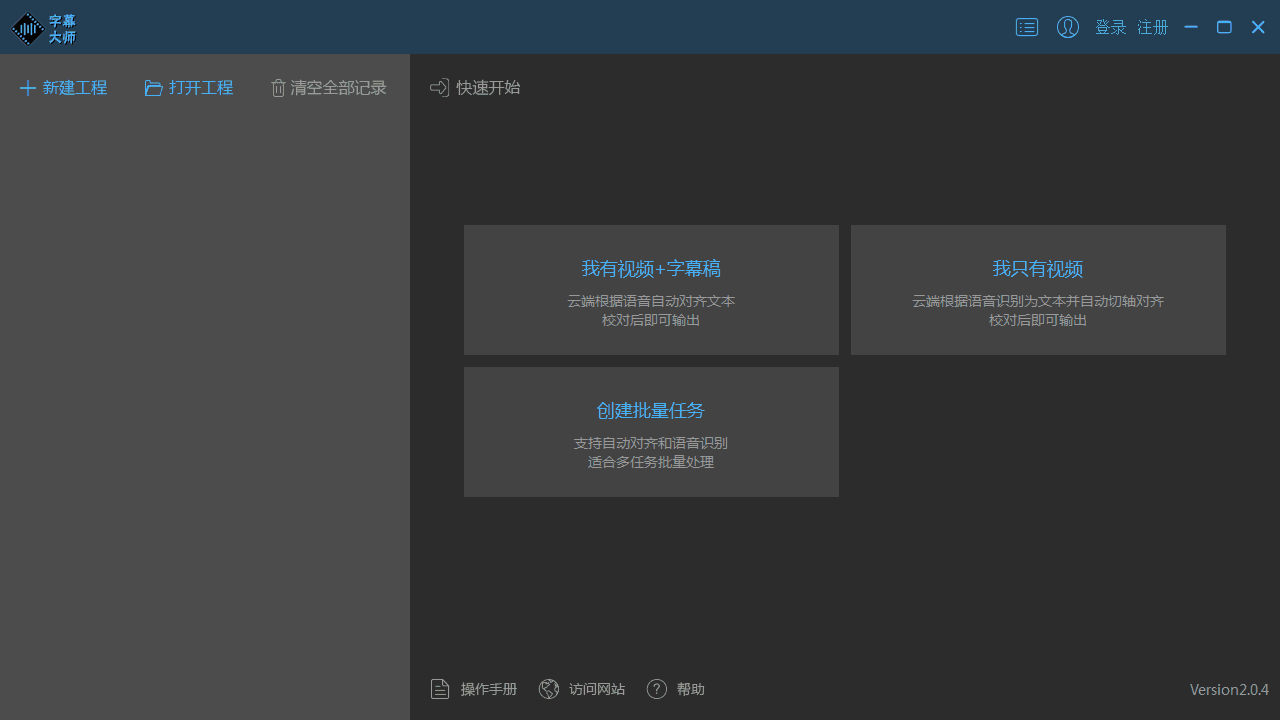
Task: Click the 字幕大师 app logo
Action: point(43,28)
